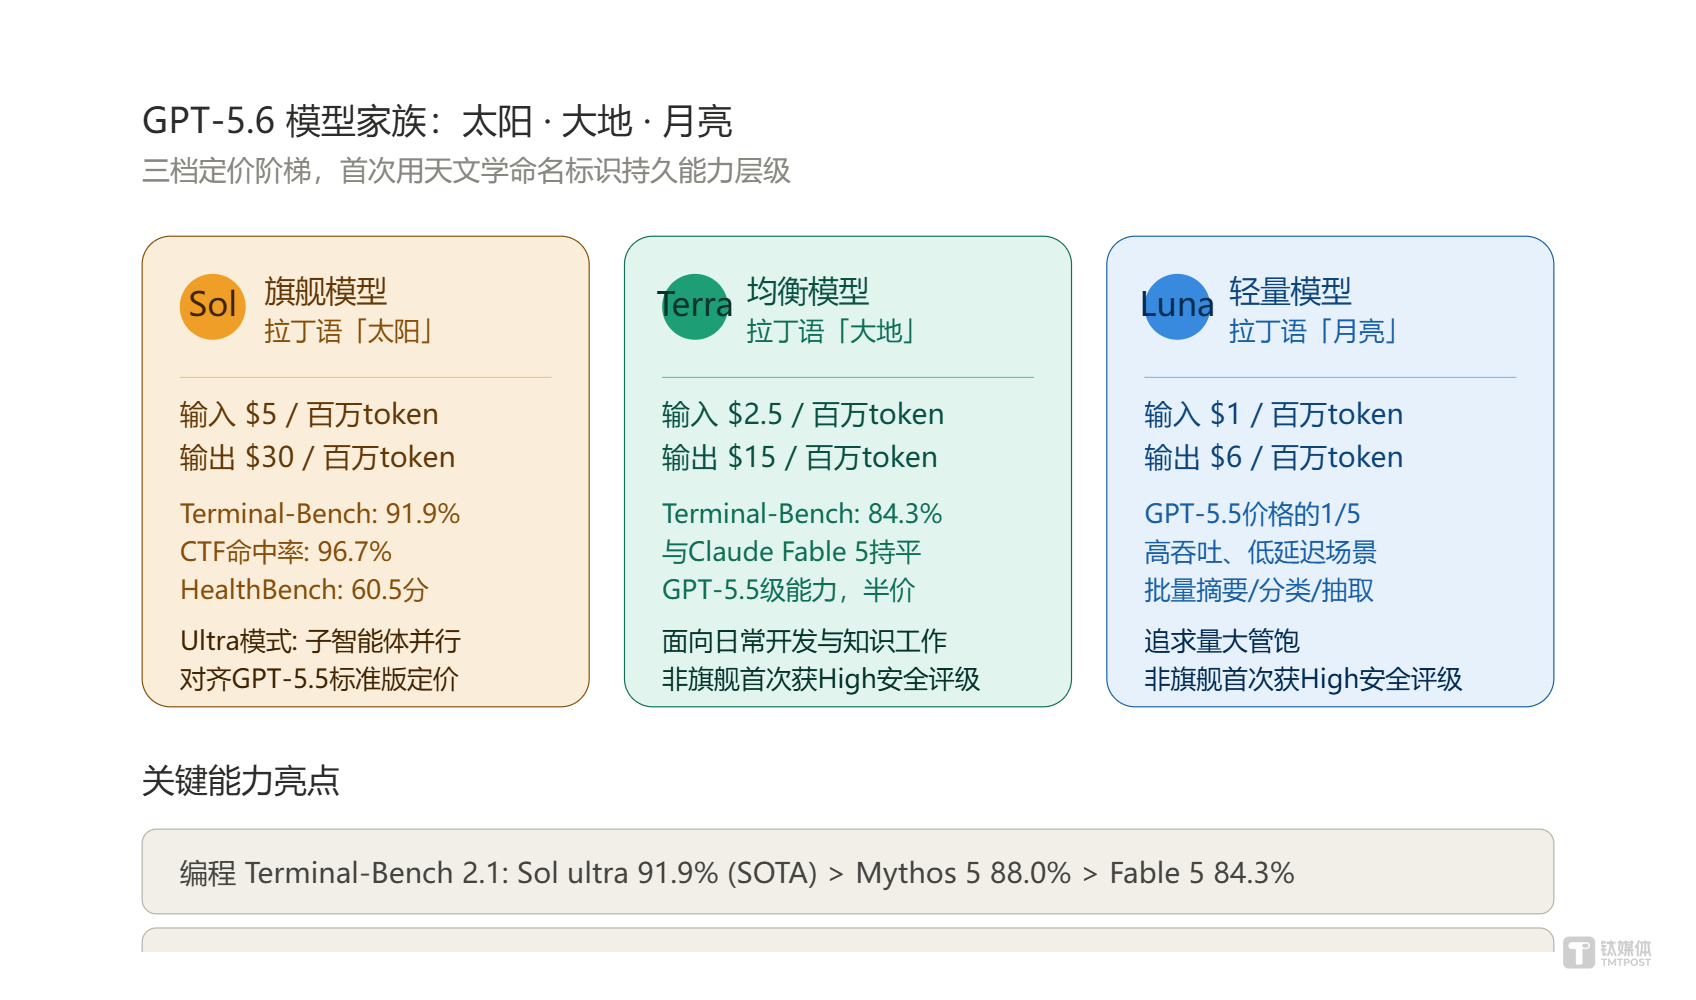Click the GPT-5.6 model family title
This screenshot has width=1696, height=1000.
pyautogui.click(x=437, y=121)
